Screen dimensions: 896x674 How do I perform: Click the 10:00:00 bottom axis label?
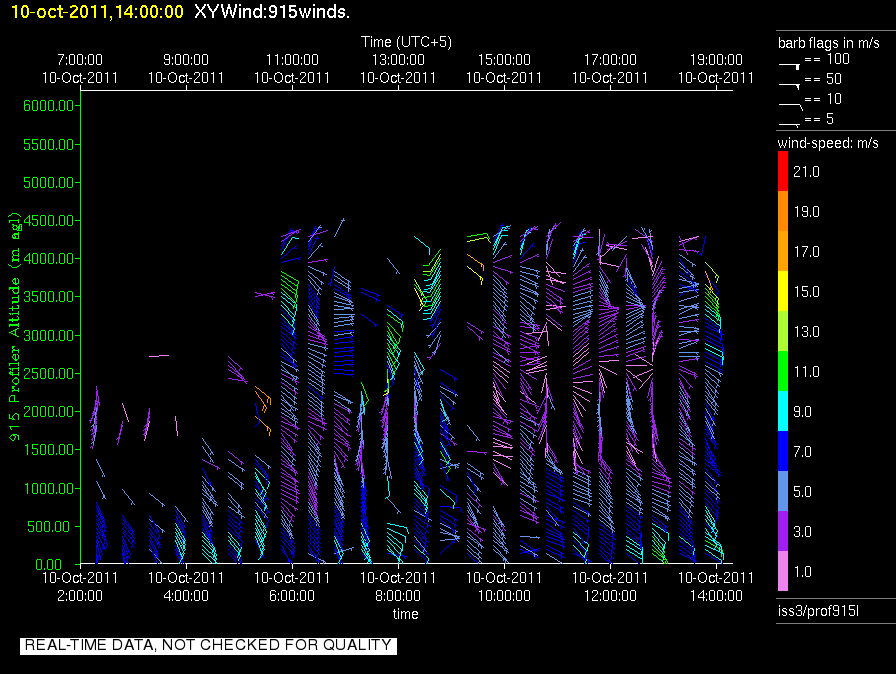504,596
